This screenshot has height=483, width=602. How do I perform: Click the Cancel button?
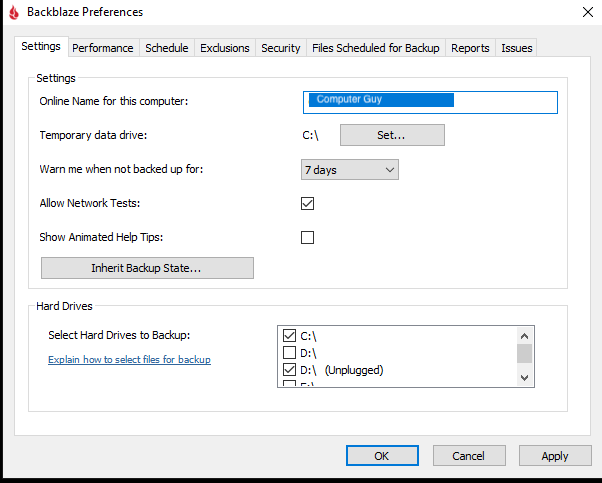469,456
